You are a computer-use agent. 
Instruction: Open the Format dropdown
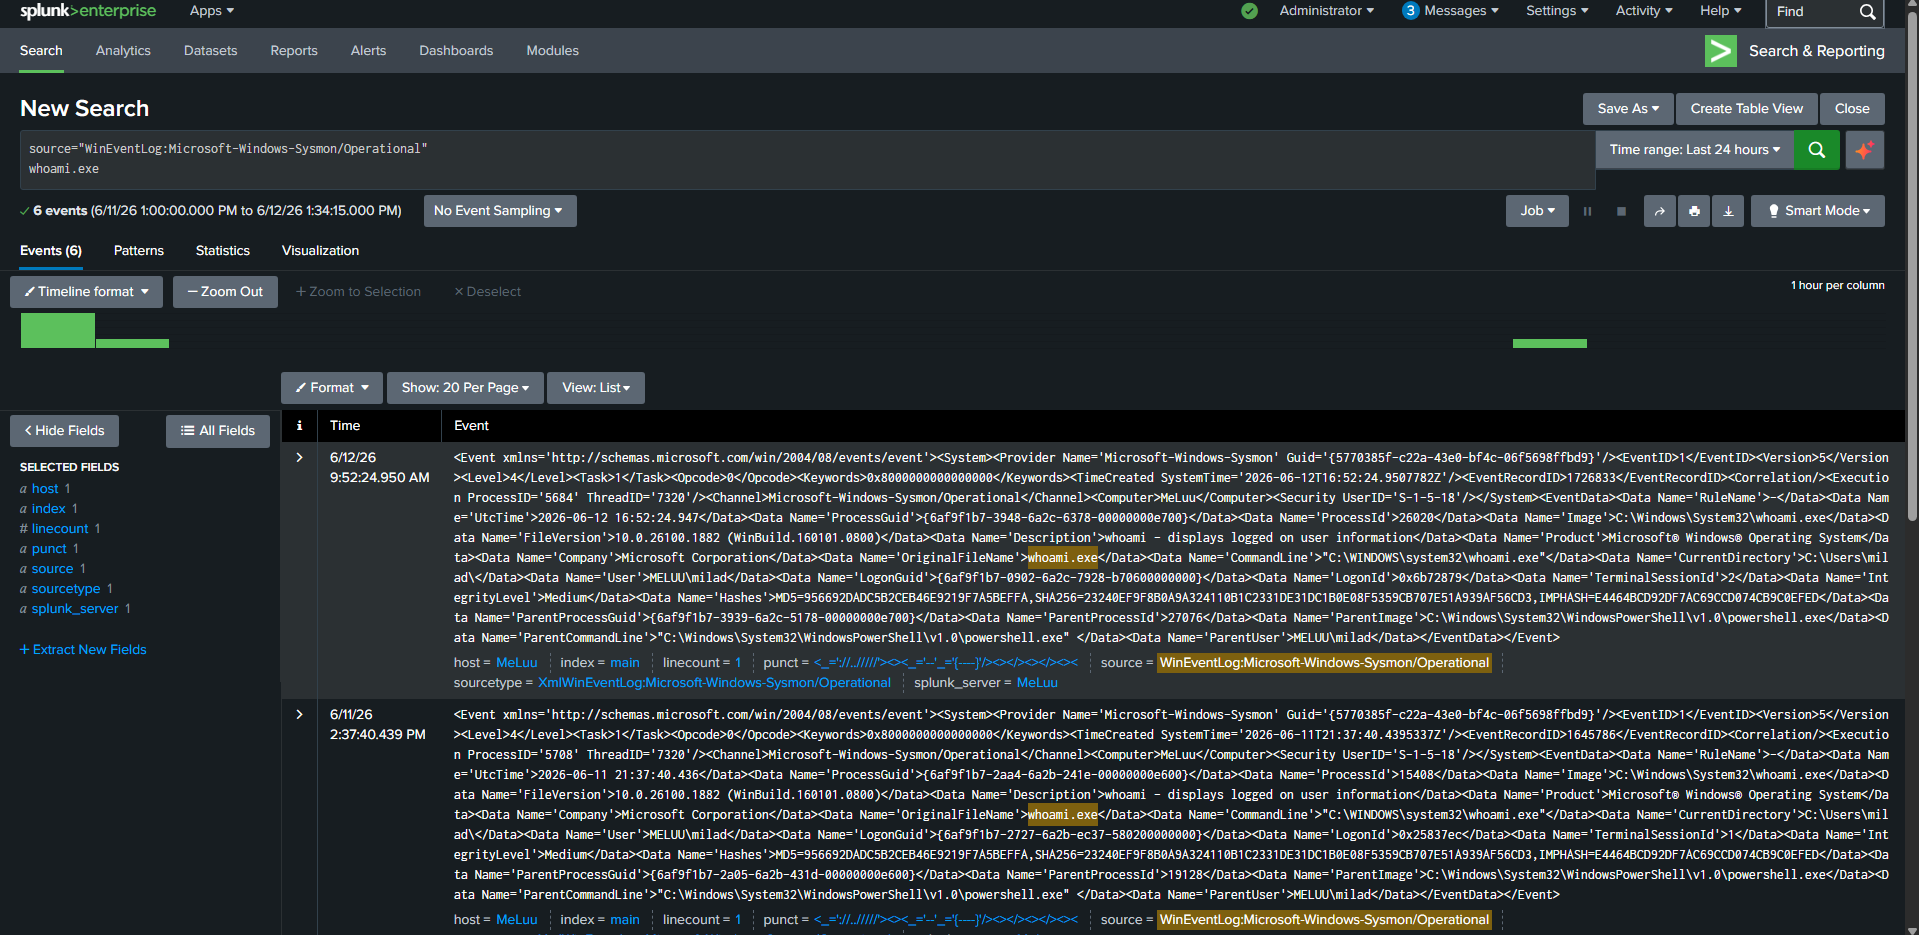(x=332, y=388)
